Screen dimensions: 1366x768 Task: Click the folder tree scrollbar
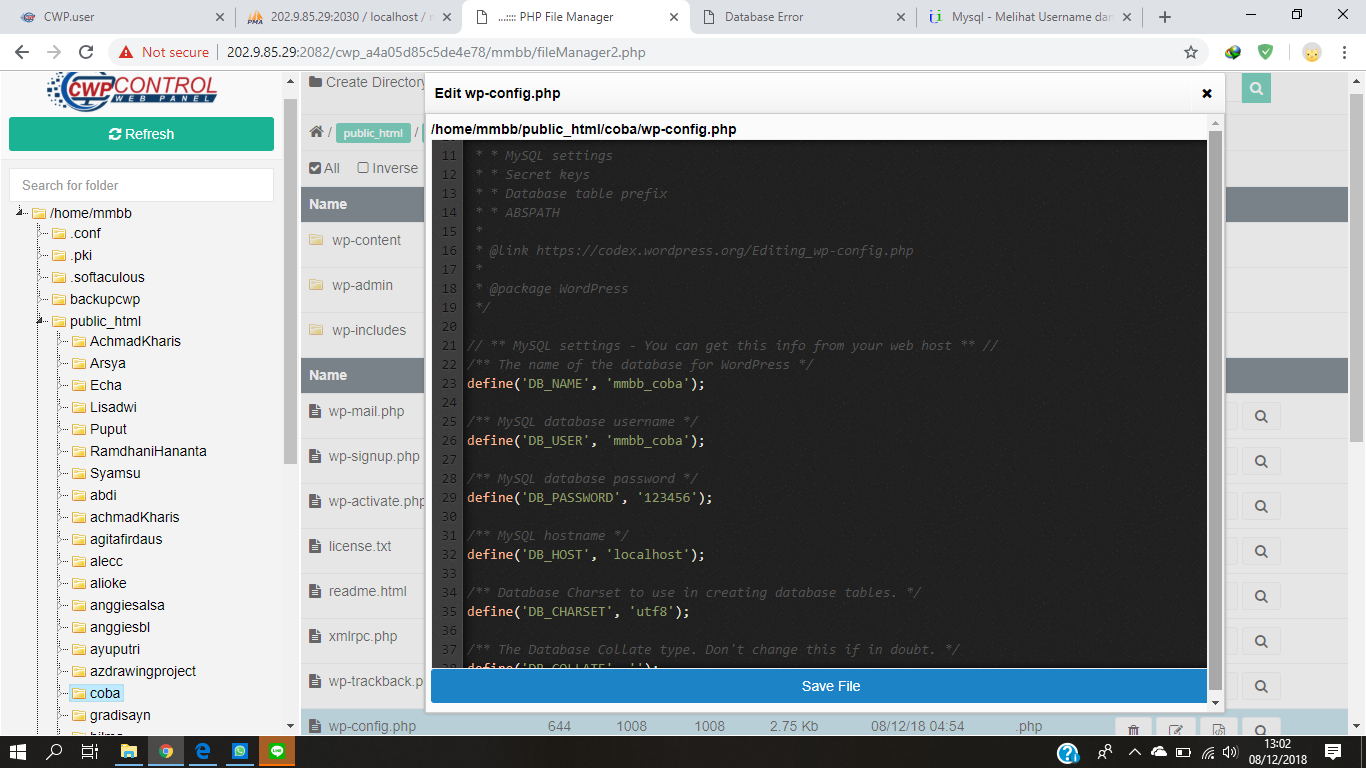291,280
